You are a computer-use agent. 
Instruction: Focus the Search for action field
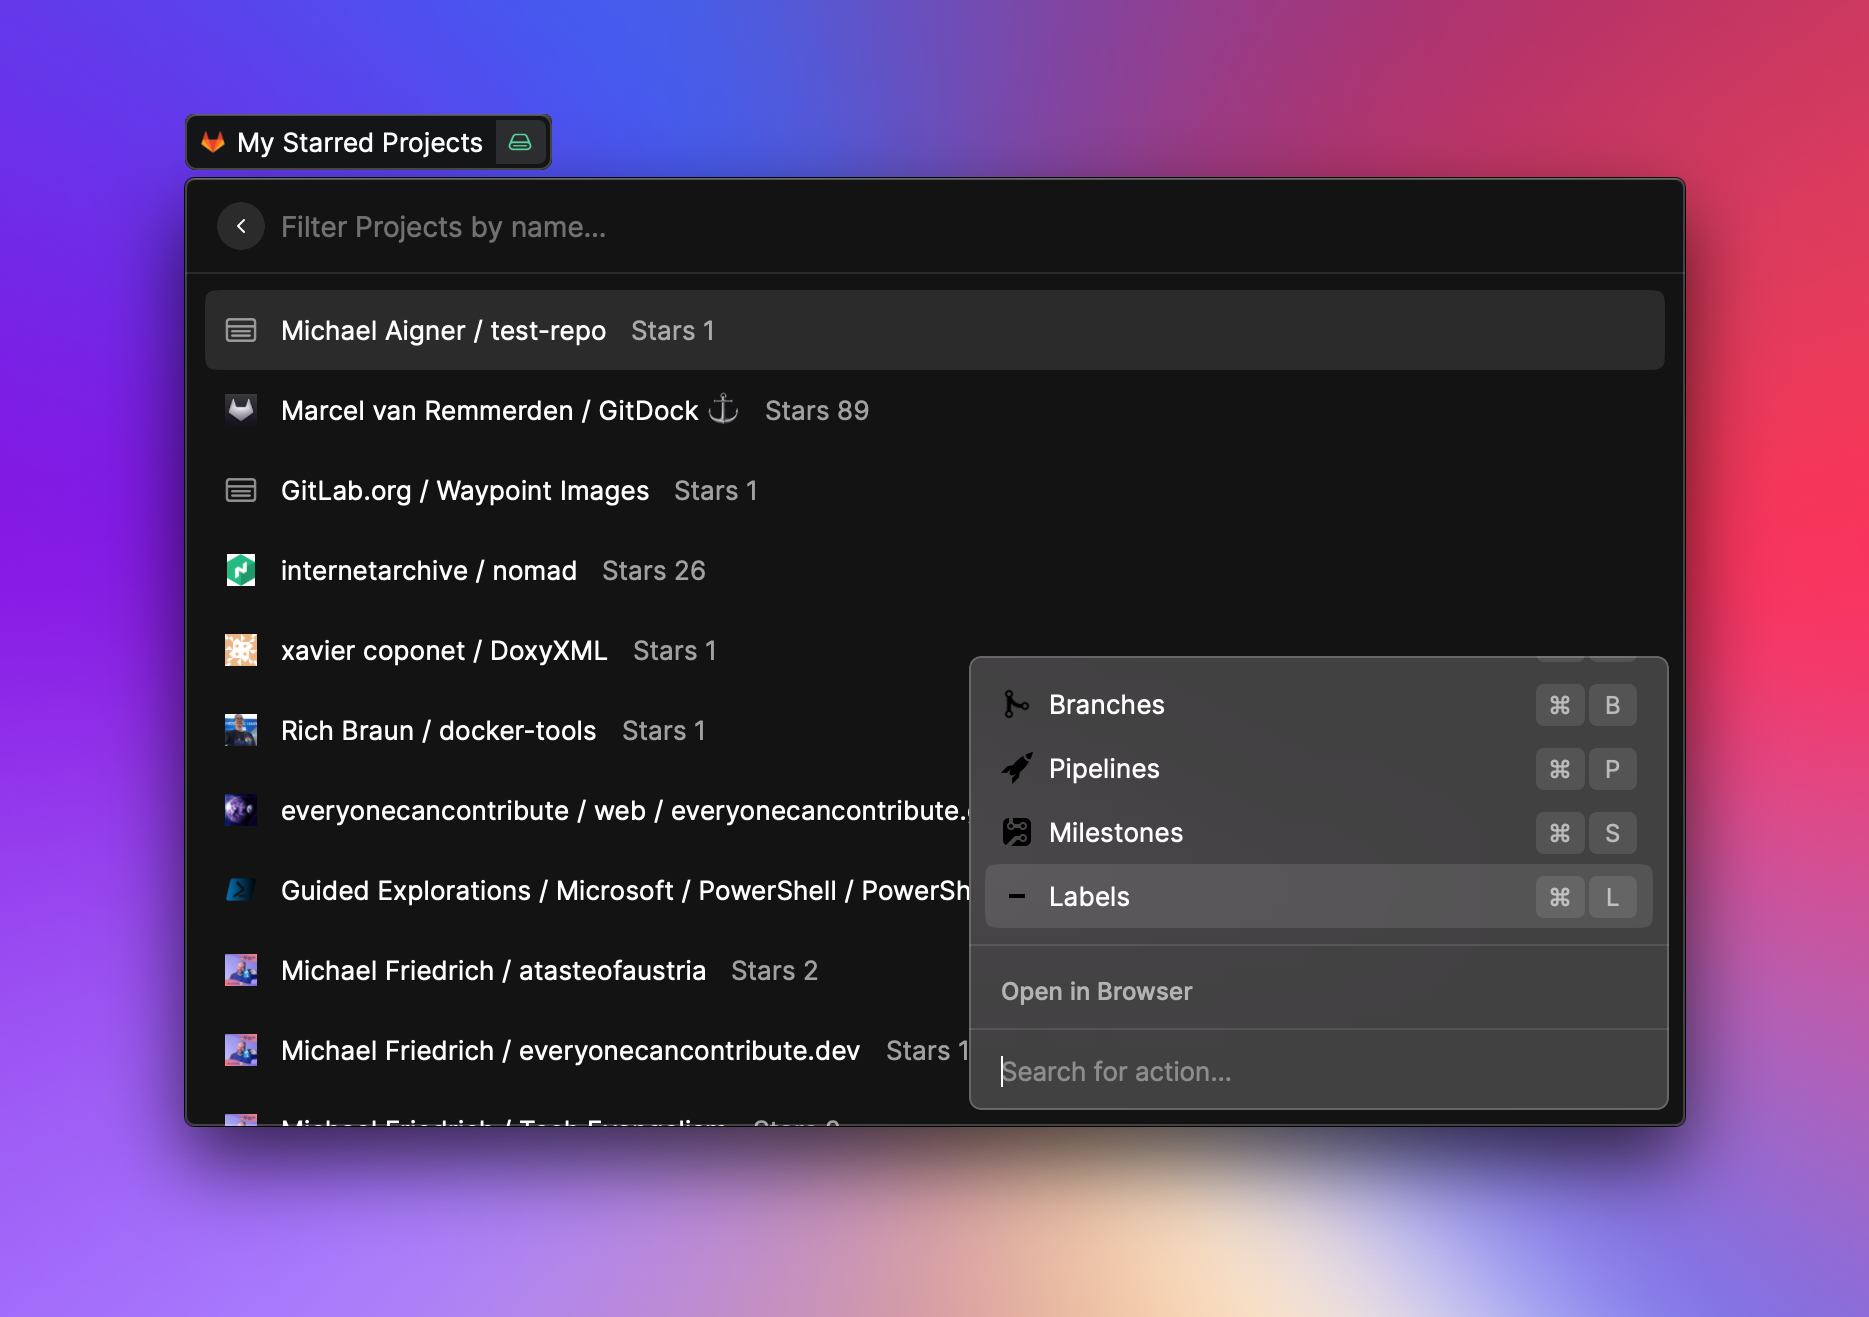[x=1318, y=1071]
